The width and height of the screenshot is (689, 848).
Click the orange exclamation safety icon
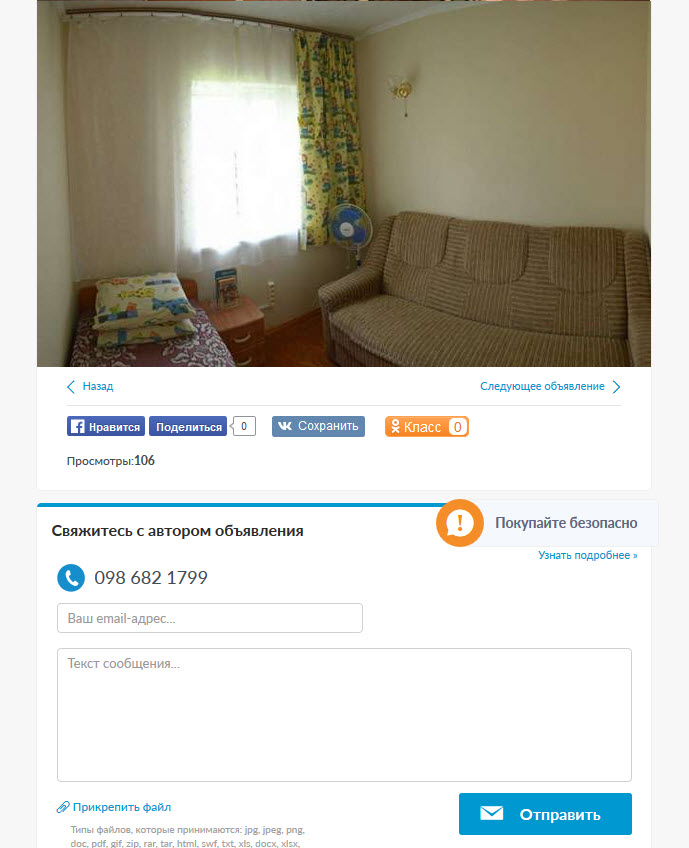point(460,522)
